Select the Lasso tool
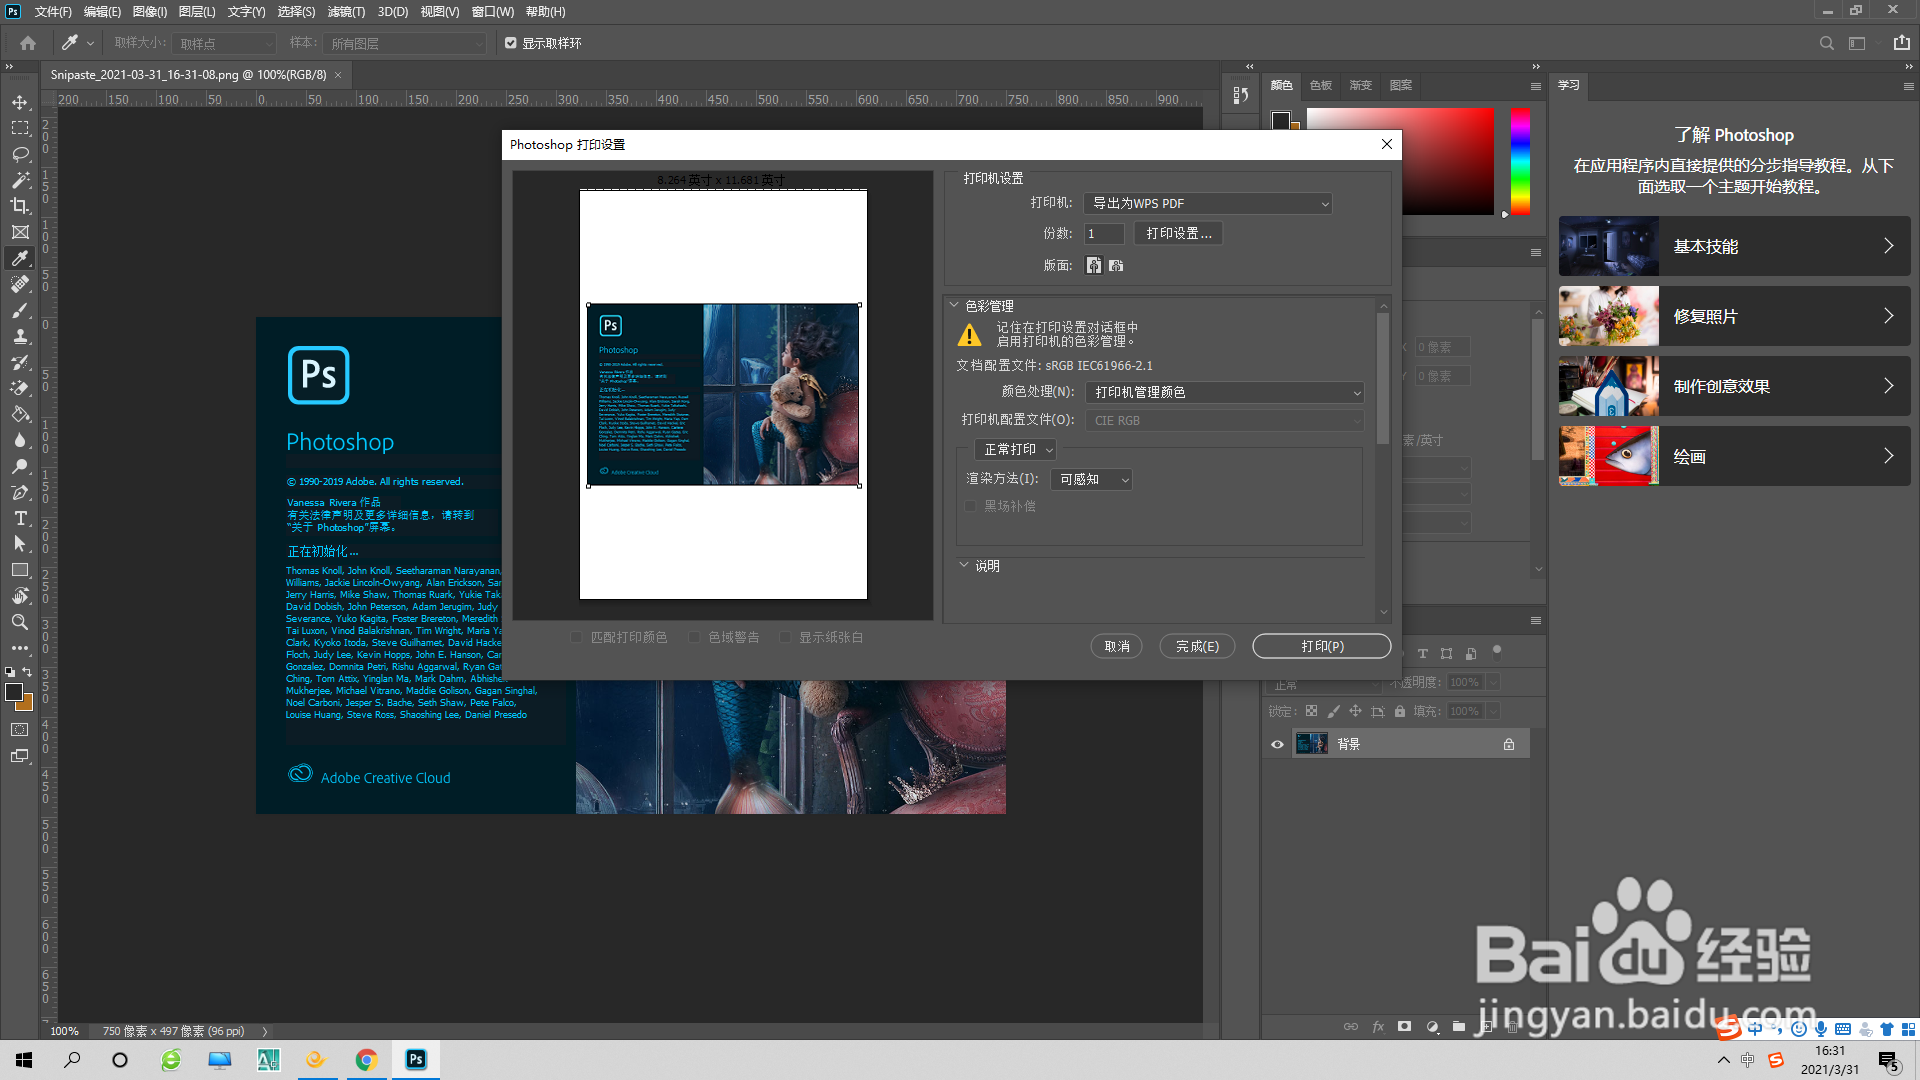Screen dimensions: 1920x1080 (20, 154)
